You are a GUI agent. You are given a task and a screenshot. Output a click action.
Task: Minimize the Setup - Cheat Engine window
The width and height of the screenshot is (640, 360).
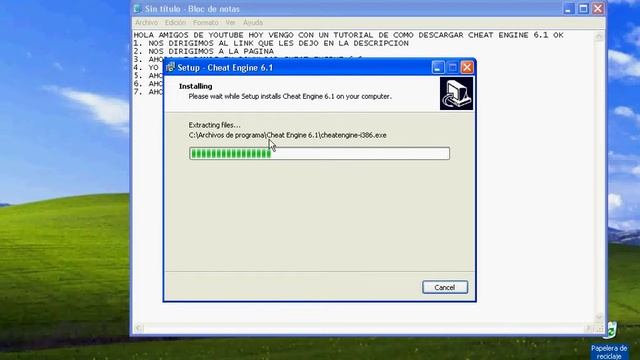[438, 67]
